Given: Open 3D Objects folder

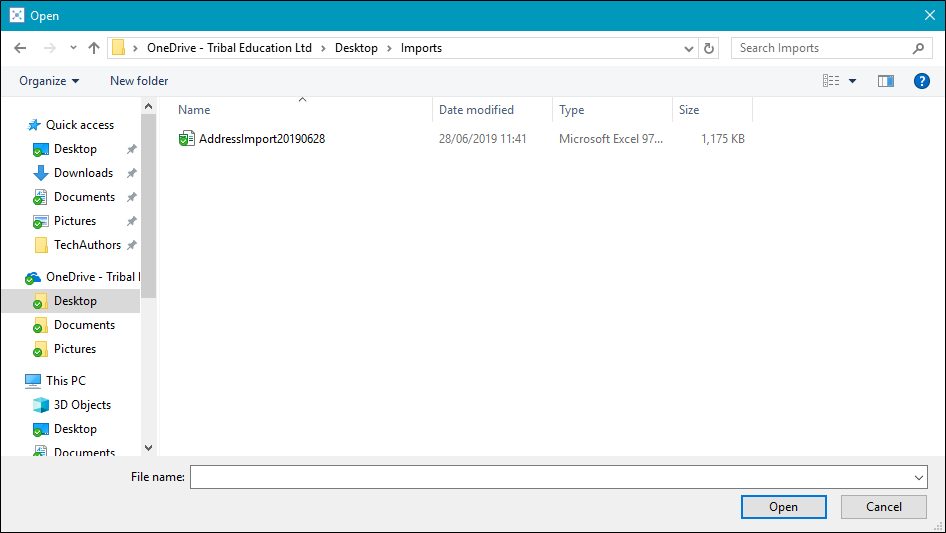Looking at the screenshot, I should pos(82,405).
